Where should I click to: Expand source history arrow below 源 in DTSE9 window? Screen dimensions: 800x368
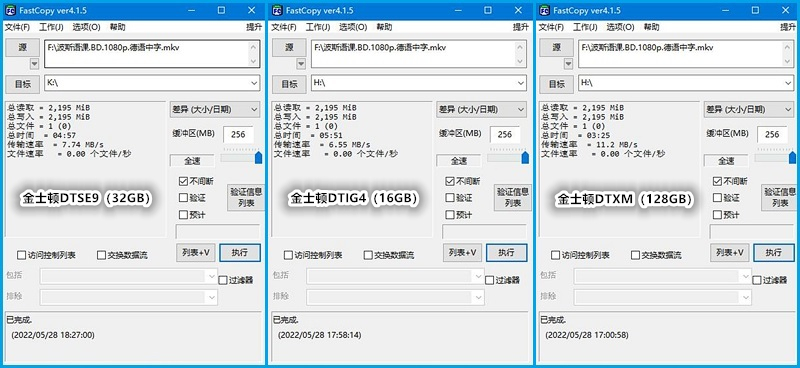point(34,64)
